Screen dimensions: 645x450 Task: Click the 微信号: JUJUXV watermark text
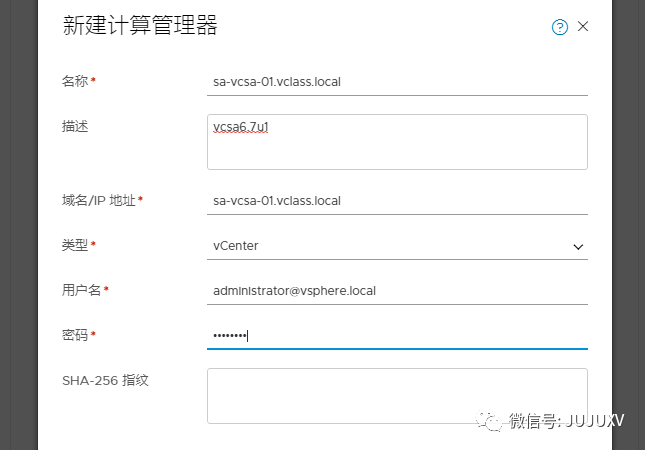566,421
